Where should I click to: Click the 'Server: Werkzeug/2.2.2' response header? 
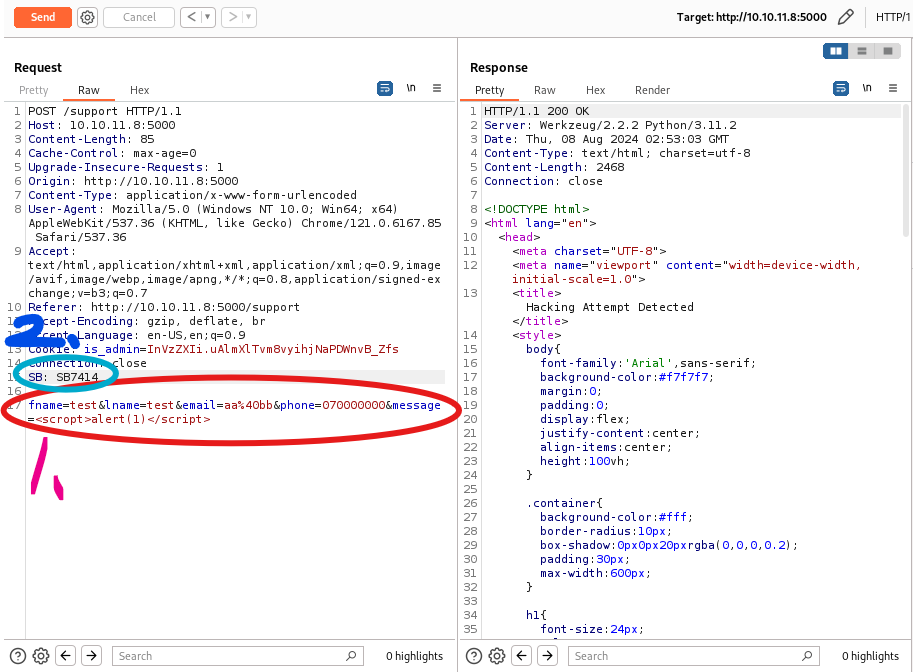[610, 125]
